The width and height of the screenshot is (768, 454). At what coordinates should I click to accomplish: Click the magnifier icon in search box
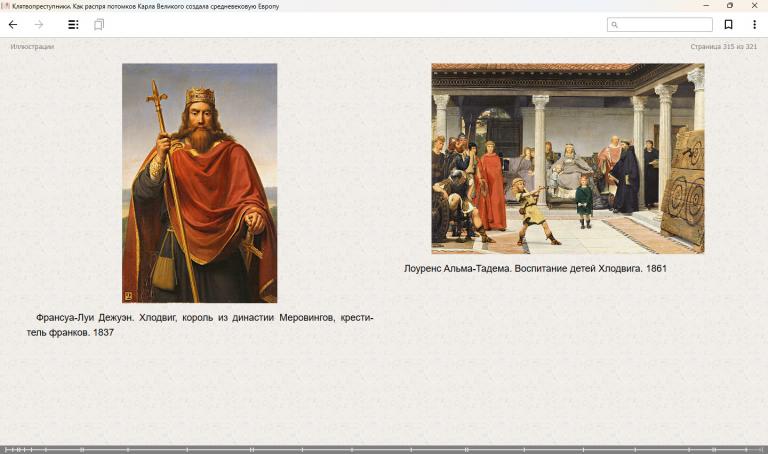click(x=615, y=24)
